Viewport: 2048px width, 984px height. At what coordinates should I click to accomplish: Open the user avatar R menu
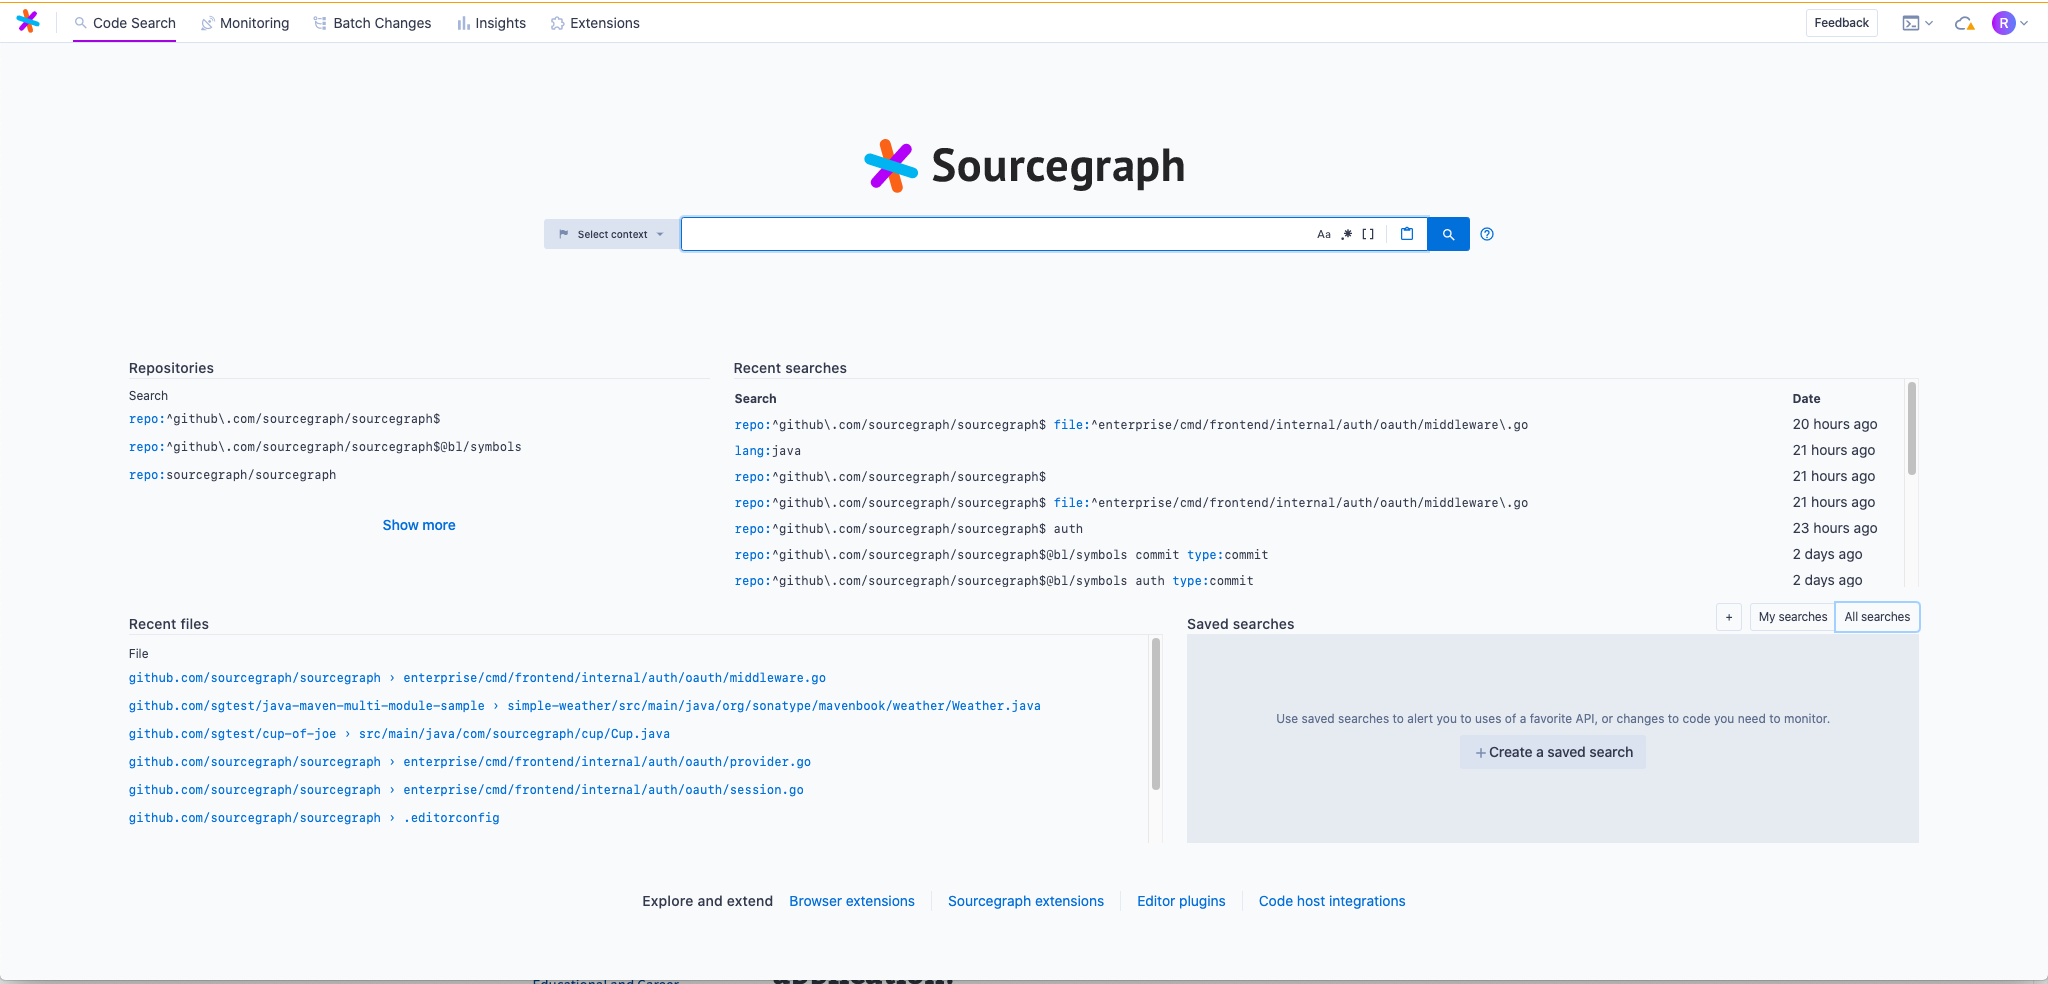[2009, 23]
